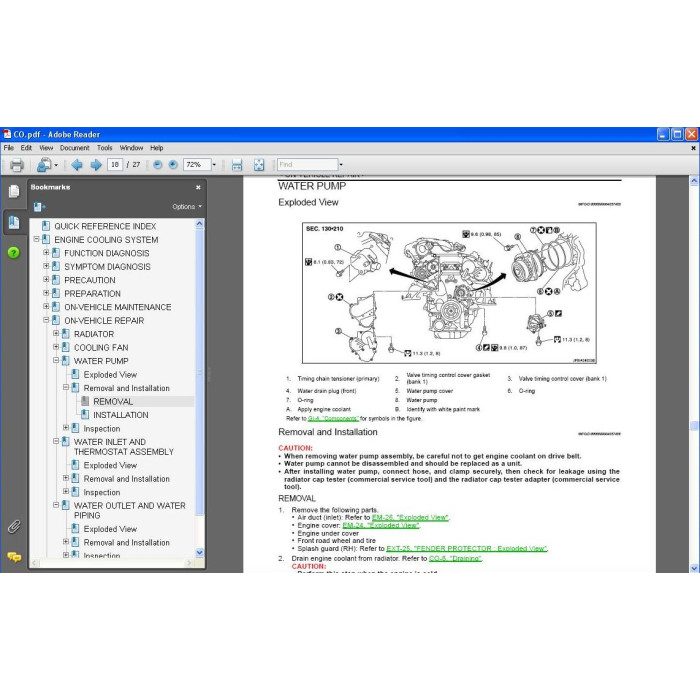Screen dimensions: 700x700
Task: Collapse ENGINE COOLING SYSTEM tree node
Action: 37,239
